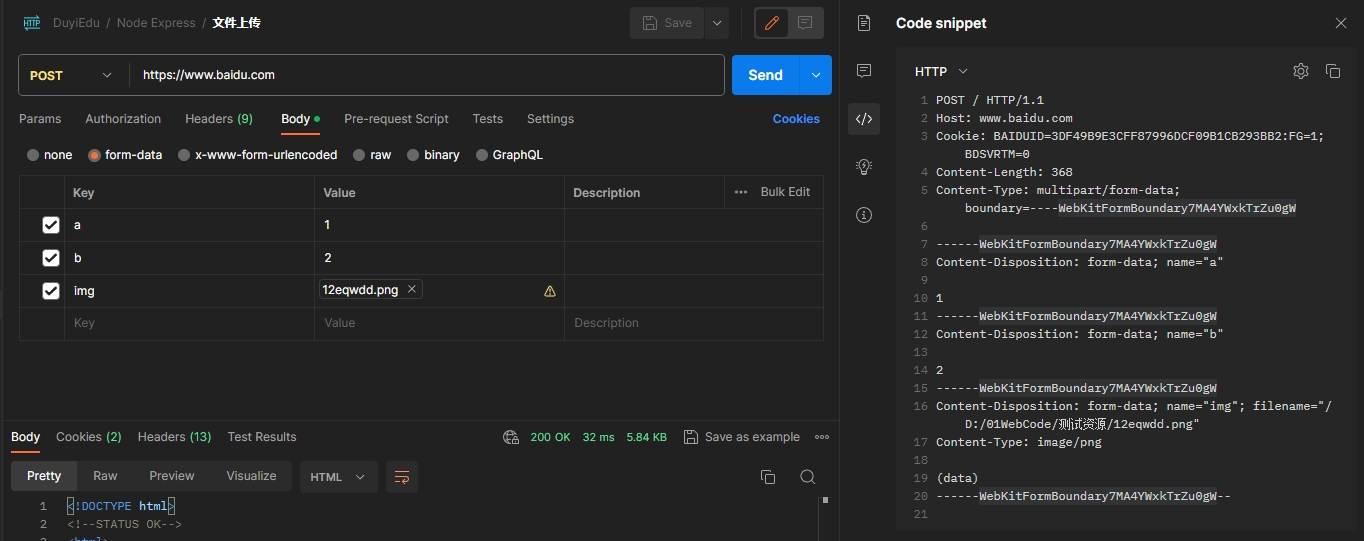
Task: Uncheck the row for key a
Action: coord(51,225)
